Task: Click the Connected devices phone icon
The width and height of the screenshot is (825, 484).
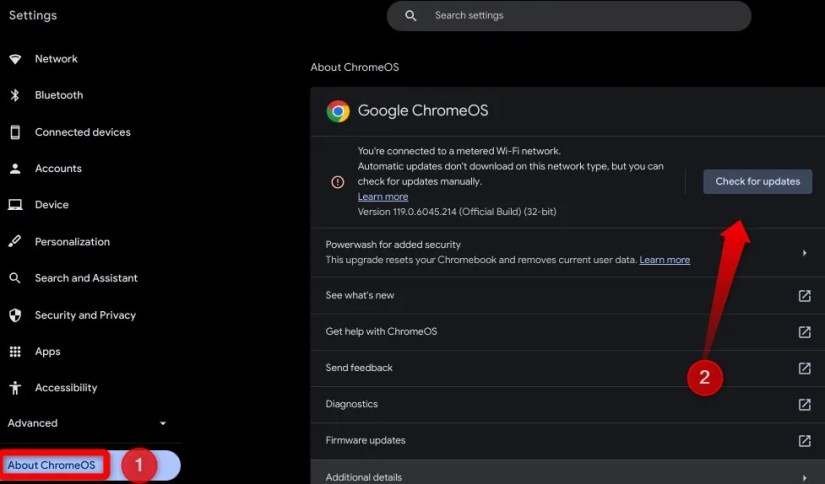Action: pos(15,132)
